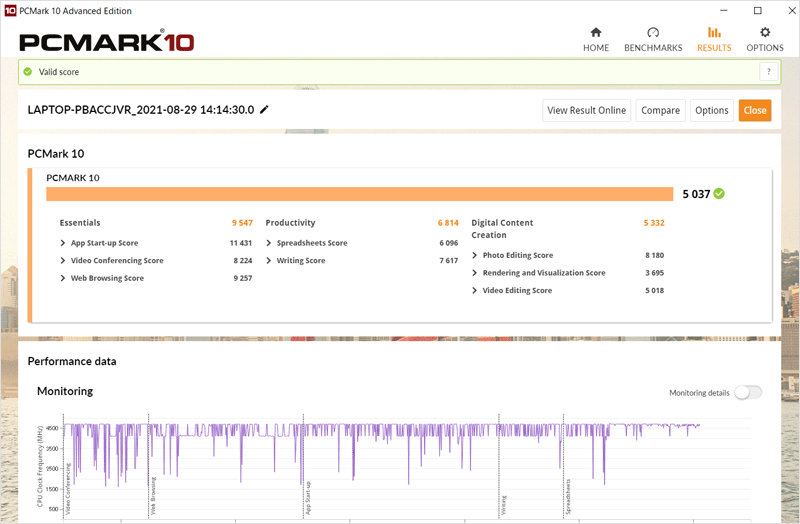Expand Video Conferencing Score
The height and width of the screenshot is (524, 800).
pos(64,261)
